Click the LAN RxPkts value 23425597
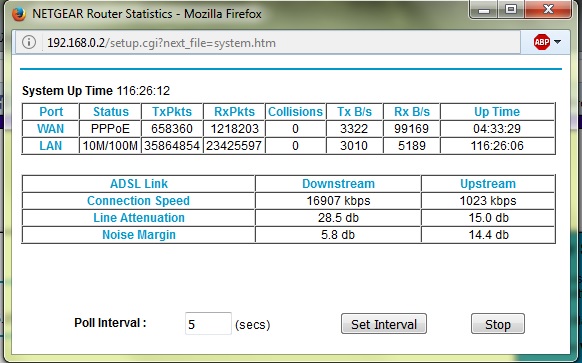 tap(234, 146)
